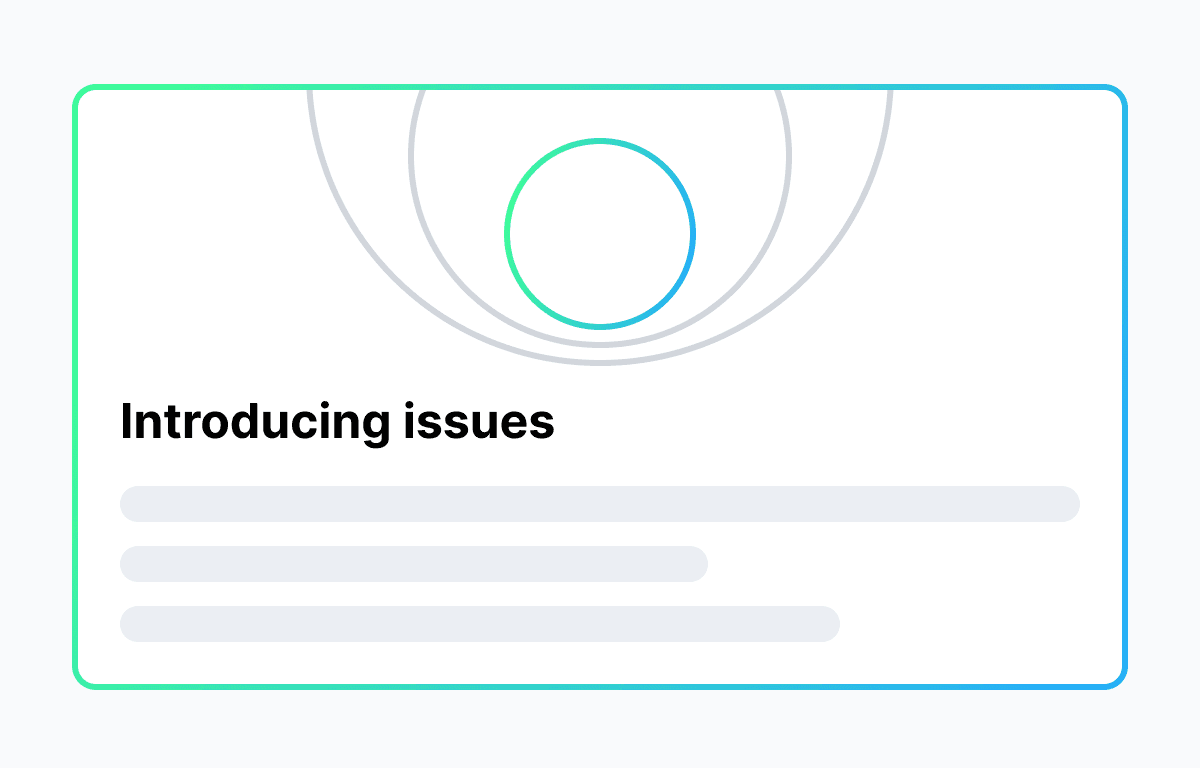Click the word "Introducing" in the heading

(x=254, y=422)
